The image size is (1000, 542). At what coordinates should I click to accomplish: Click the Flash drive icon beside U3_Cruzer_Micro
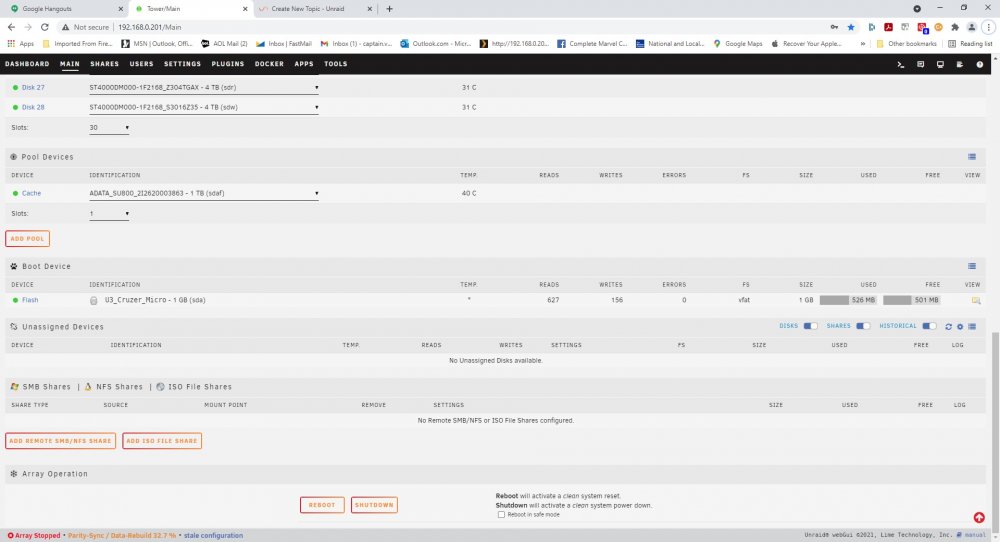tap(94, 300)
